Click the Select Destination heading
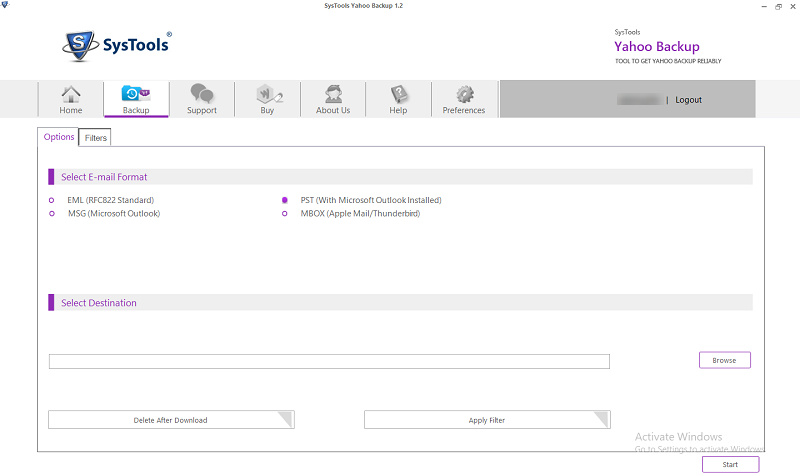 tap(99, 303)
